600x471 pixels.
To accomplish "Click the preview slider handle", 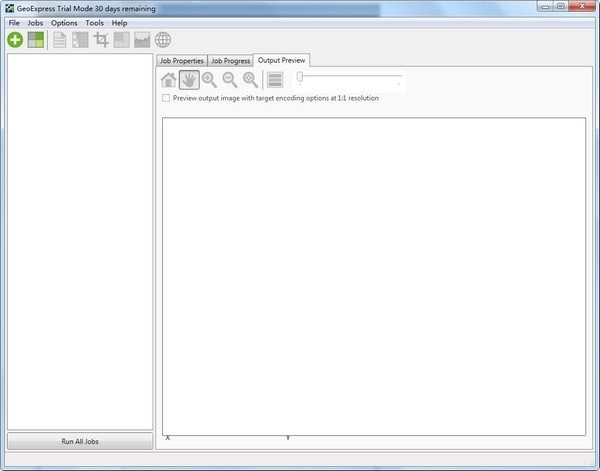I will pos(300,77).
